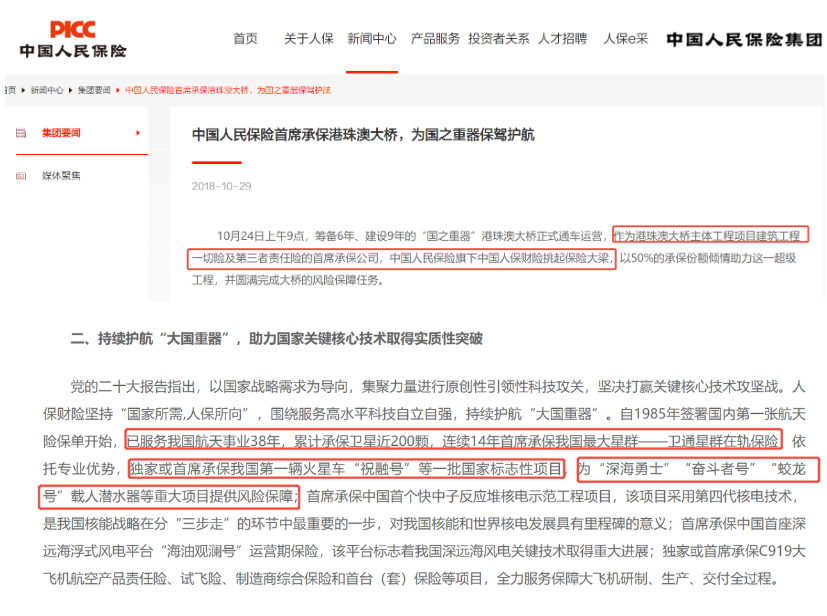Click the article date 2018-10-29
The width and height of the screenshot is (827, 616).
point(222,186)
